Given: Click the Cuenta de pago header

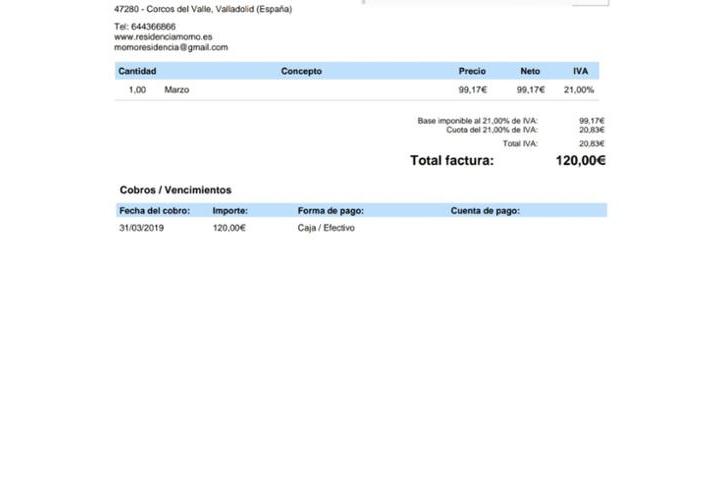Looking at the screenshot, I should (x=485, y=211).
